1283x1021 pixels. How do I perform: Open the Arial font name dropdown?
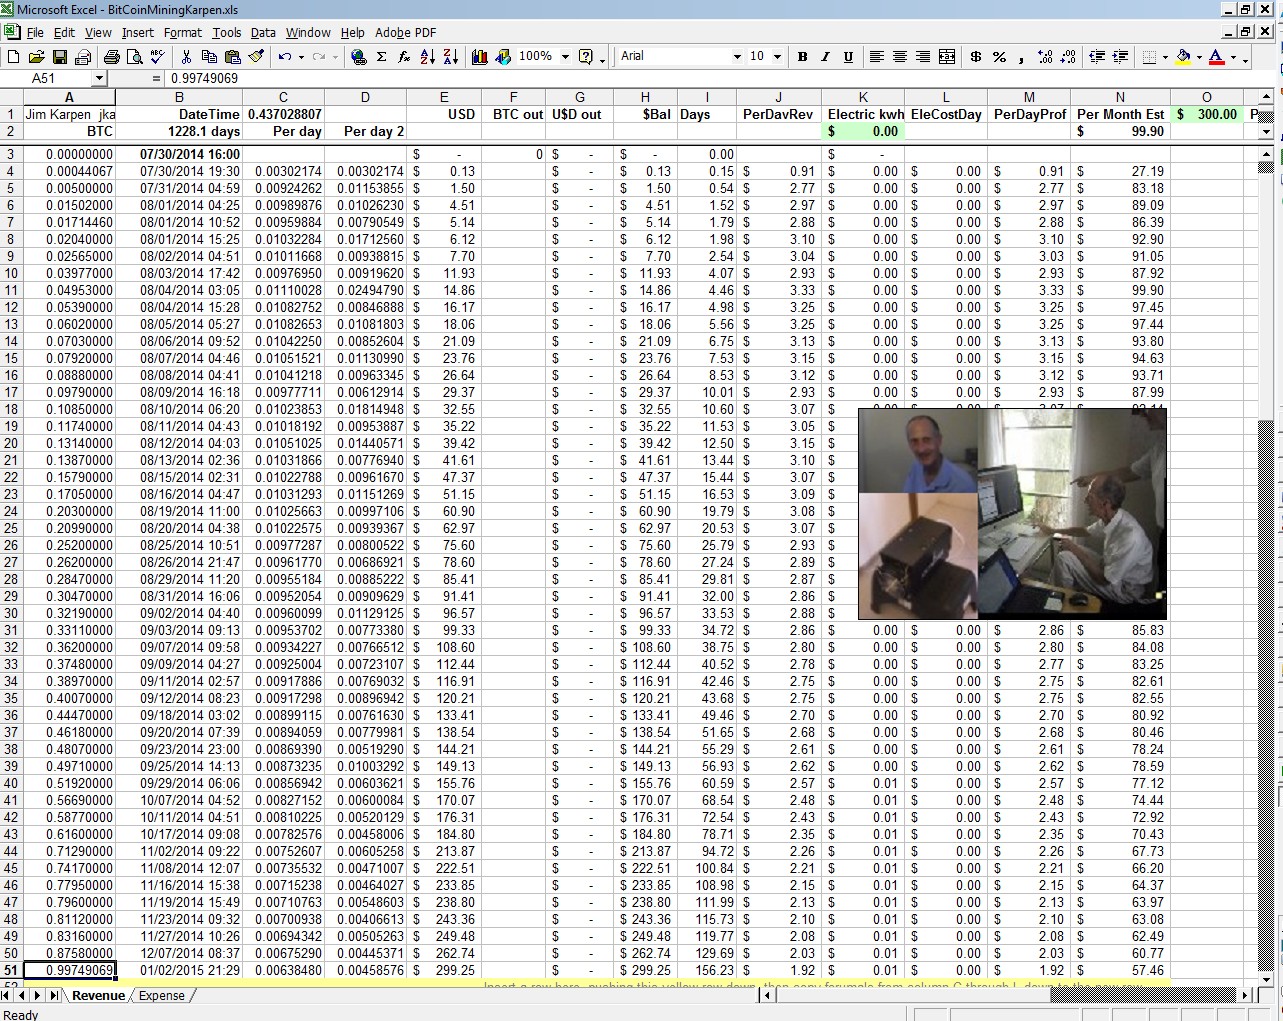(x=737, y=57)
